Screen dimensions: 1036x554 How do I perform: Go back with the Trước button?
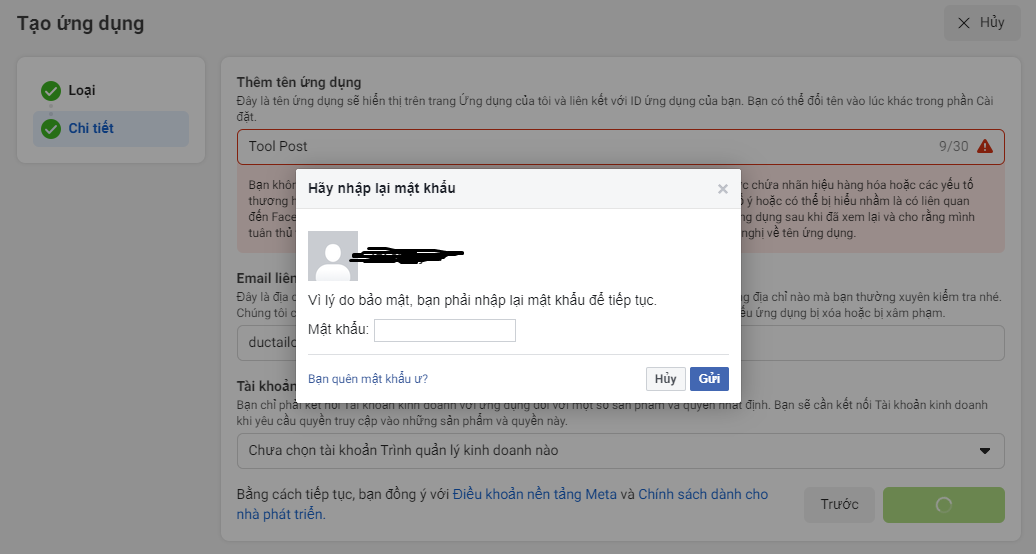[x=839, y=505]
